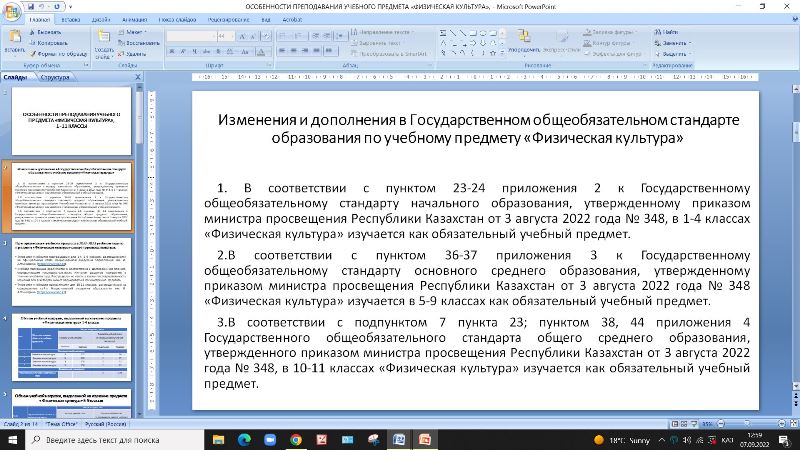Switch to Insert (Вставка) ribbon tab

70,20
